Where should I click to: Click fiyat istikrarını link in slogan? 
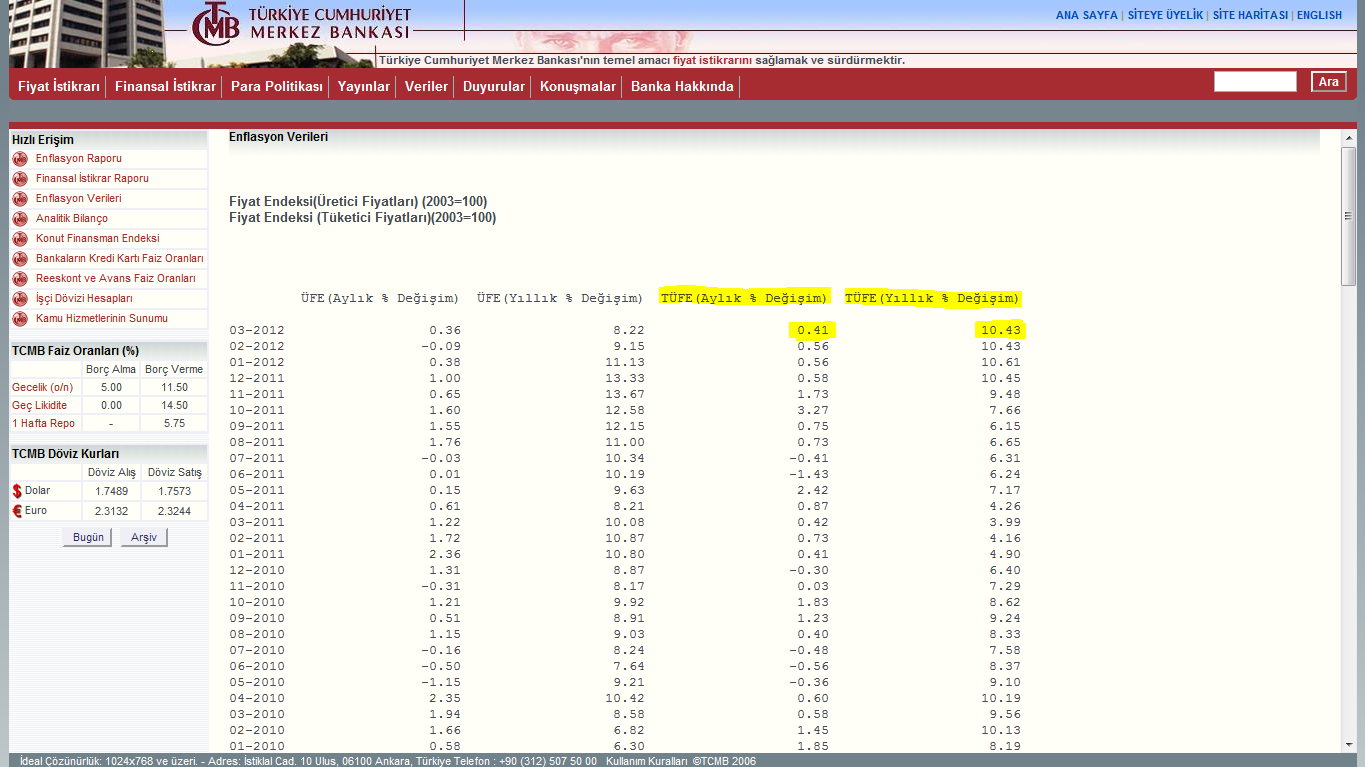[712, 61]
